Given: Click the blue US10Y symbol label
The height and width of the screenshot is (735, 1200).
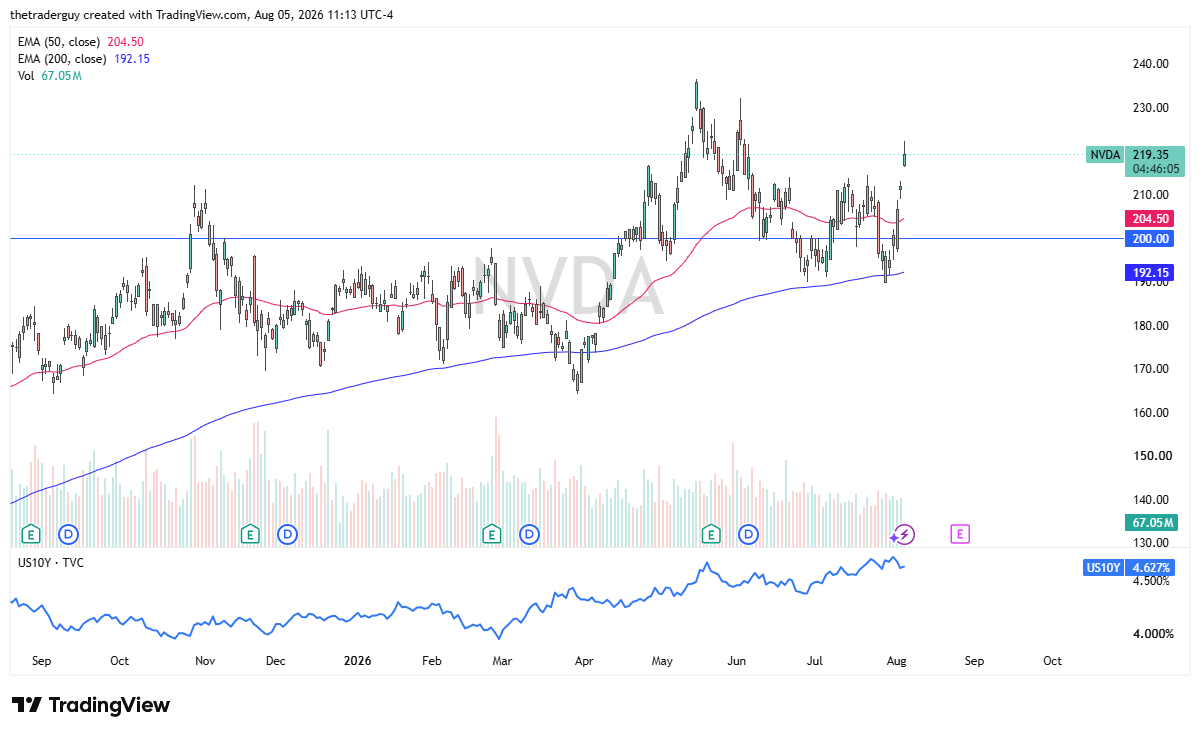Looking at the screenshot, I should (1104, 568).
